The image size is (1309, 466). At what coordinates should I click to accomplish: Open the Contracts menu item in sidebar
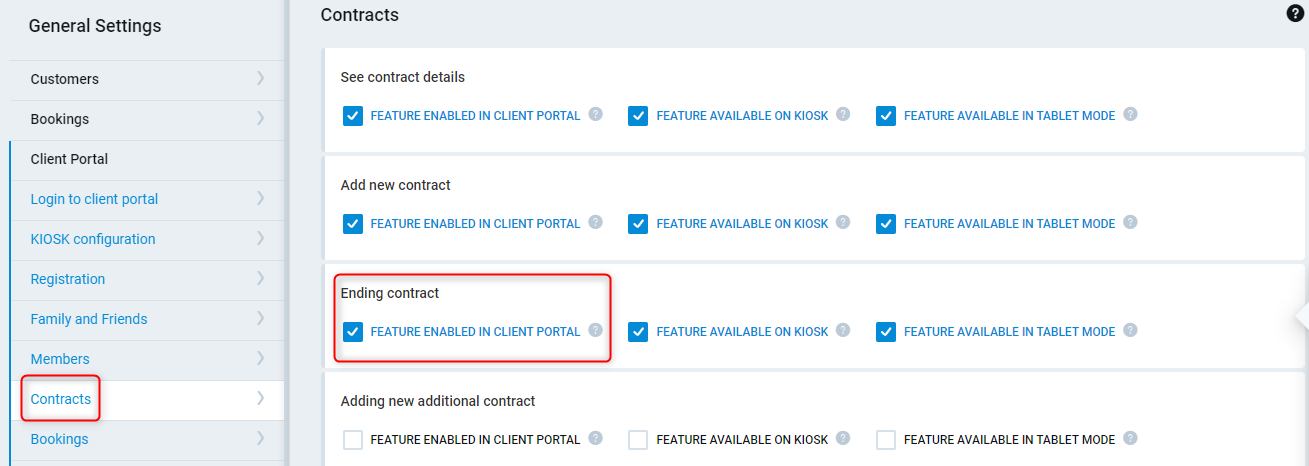pyautogui.click(x=61, y=399)
